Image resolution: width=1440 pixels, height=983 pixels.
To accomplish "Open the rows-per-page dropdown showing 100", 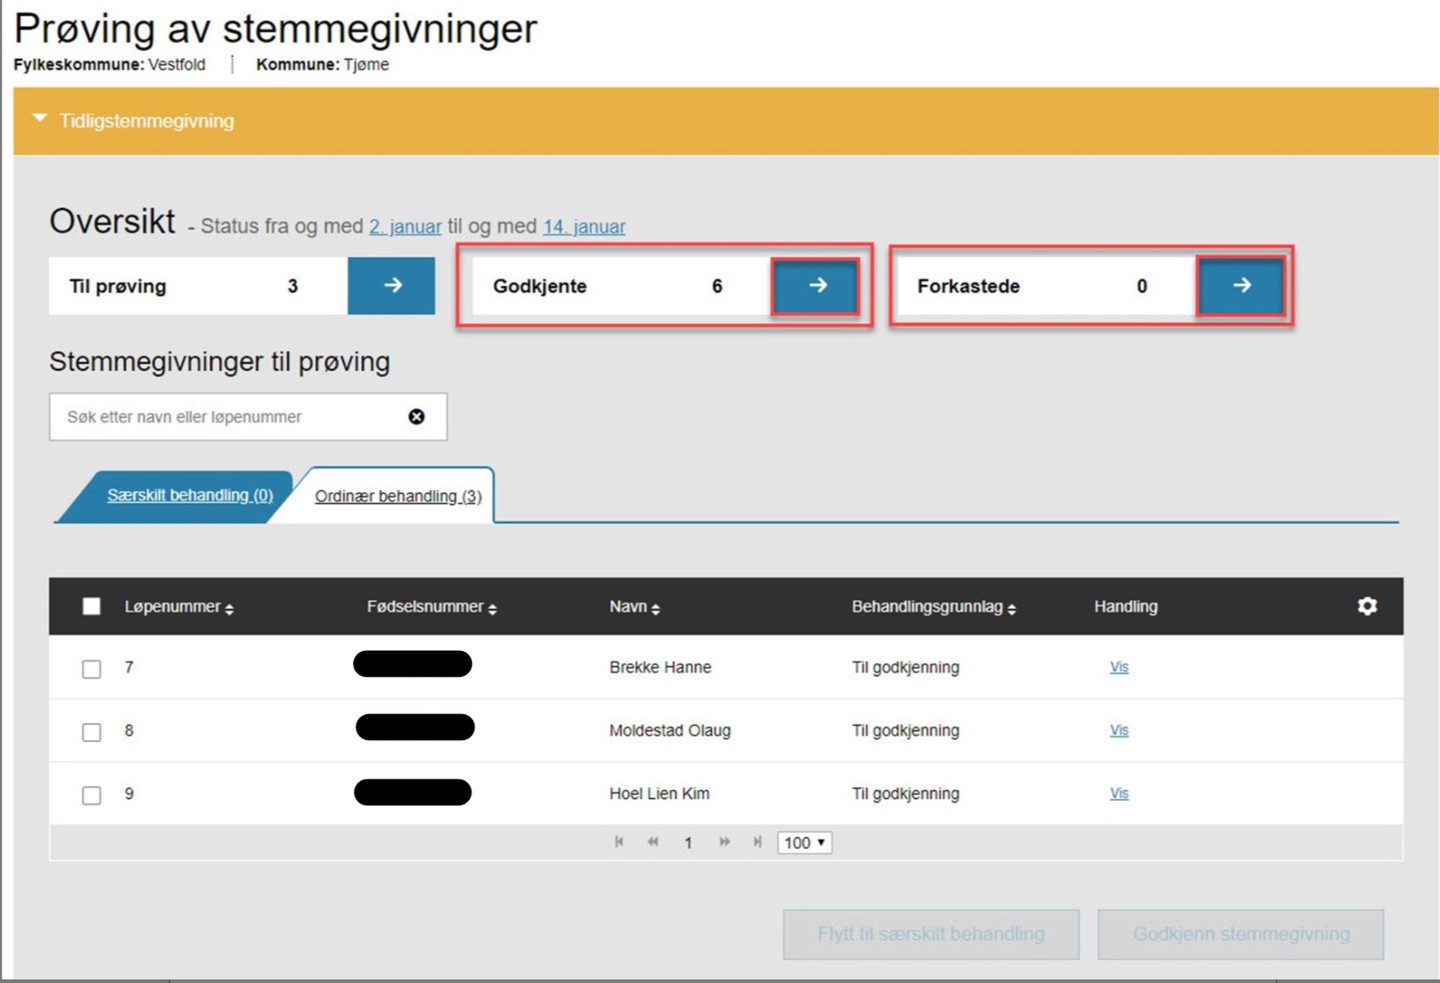I will (x=804, y=843).
